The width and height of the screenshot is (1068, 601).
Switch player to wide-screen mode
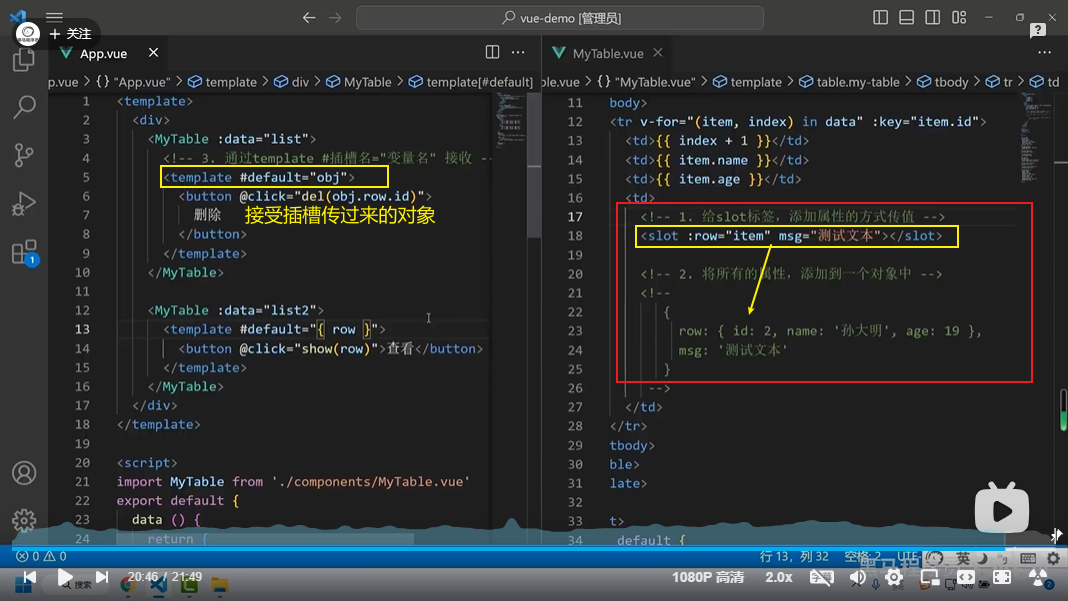coord(966,578)
